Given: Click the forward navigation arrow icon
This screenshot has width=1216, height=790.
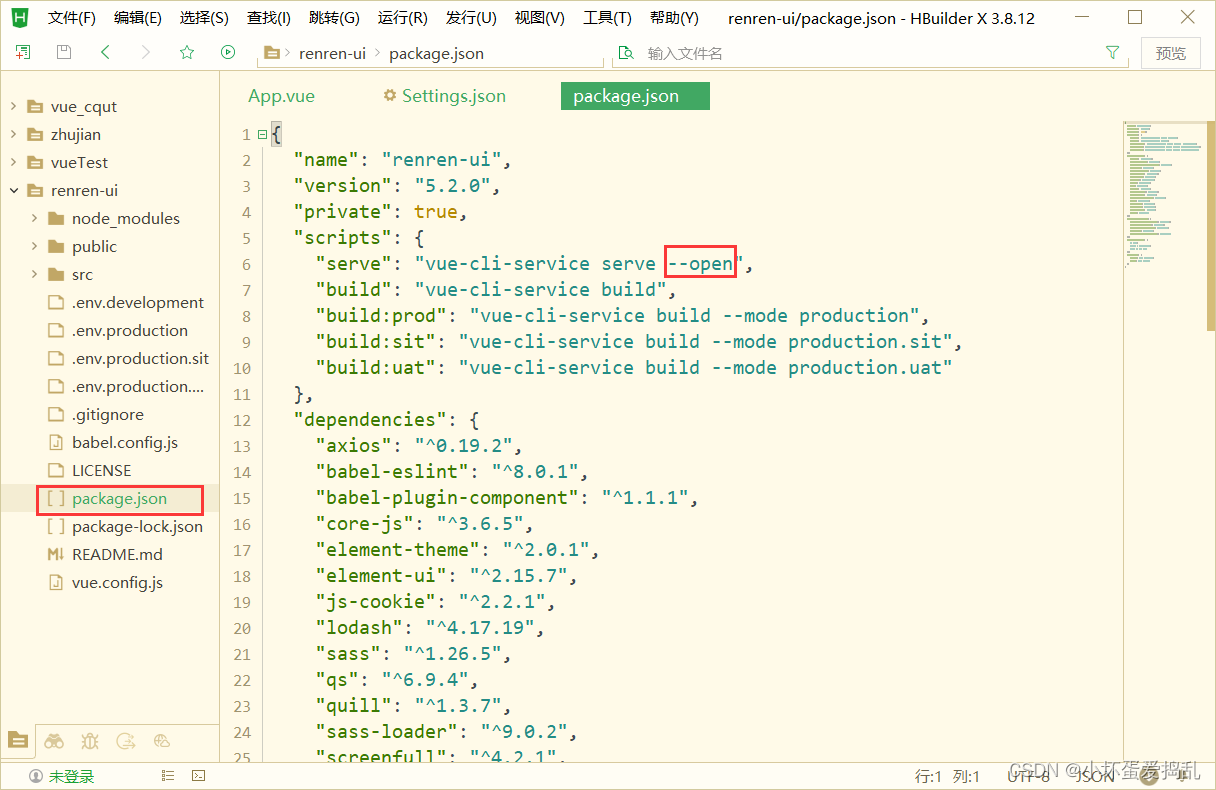Looking at the screenshot, I should (x=146, y=52).
